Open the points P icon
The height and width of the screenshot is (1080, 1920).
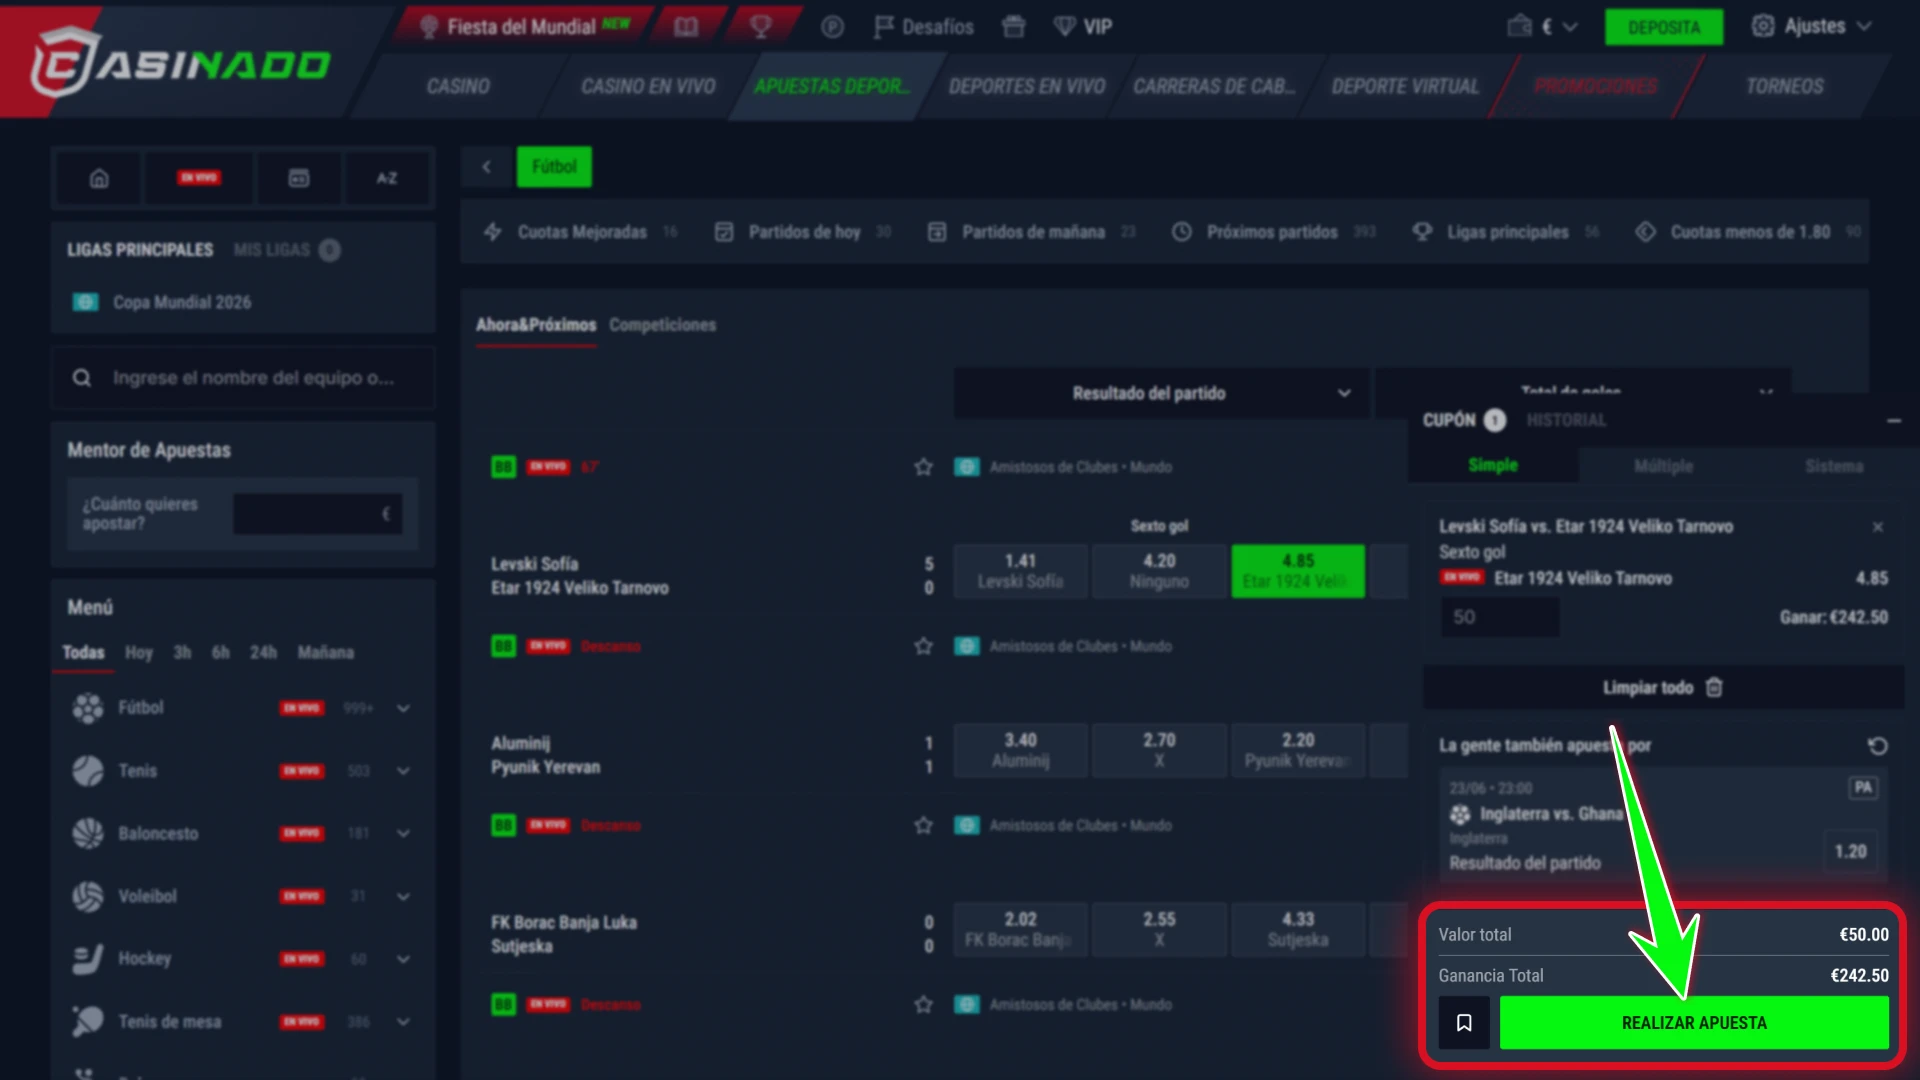832,27
